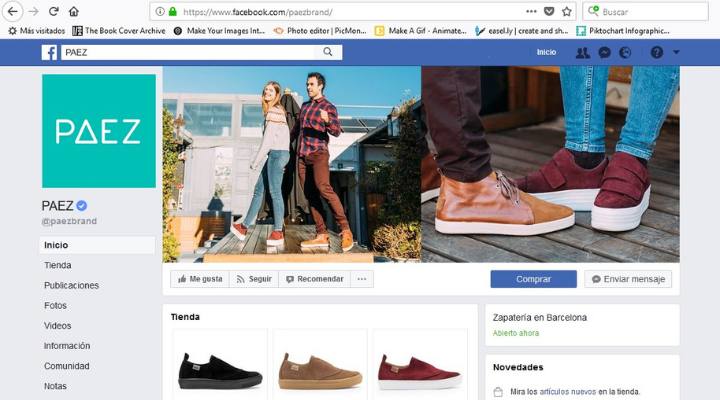
Task: Reload the page with the refresh icon
Action: click(x=54, y=11)
